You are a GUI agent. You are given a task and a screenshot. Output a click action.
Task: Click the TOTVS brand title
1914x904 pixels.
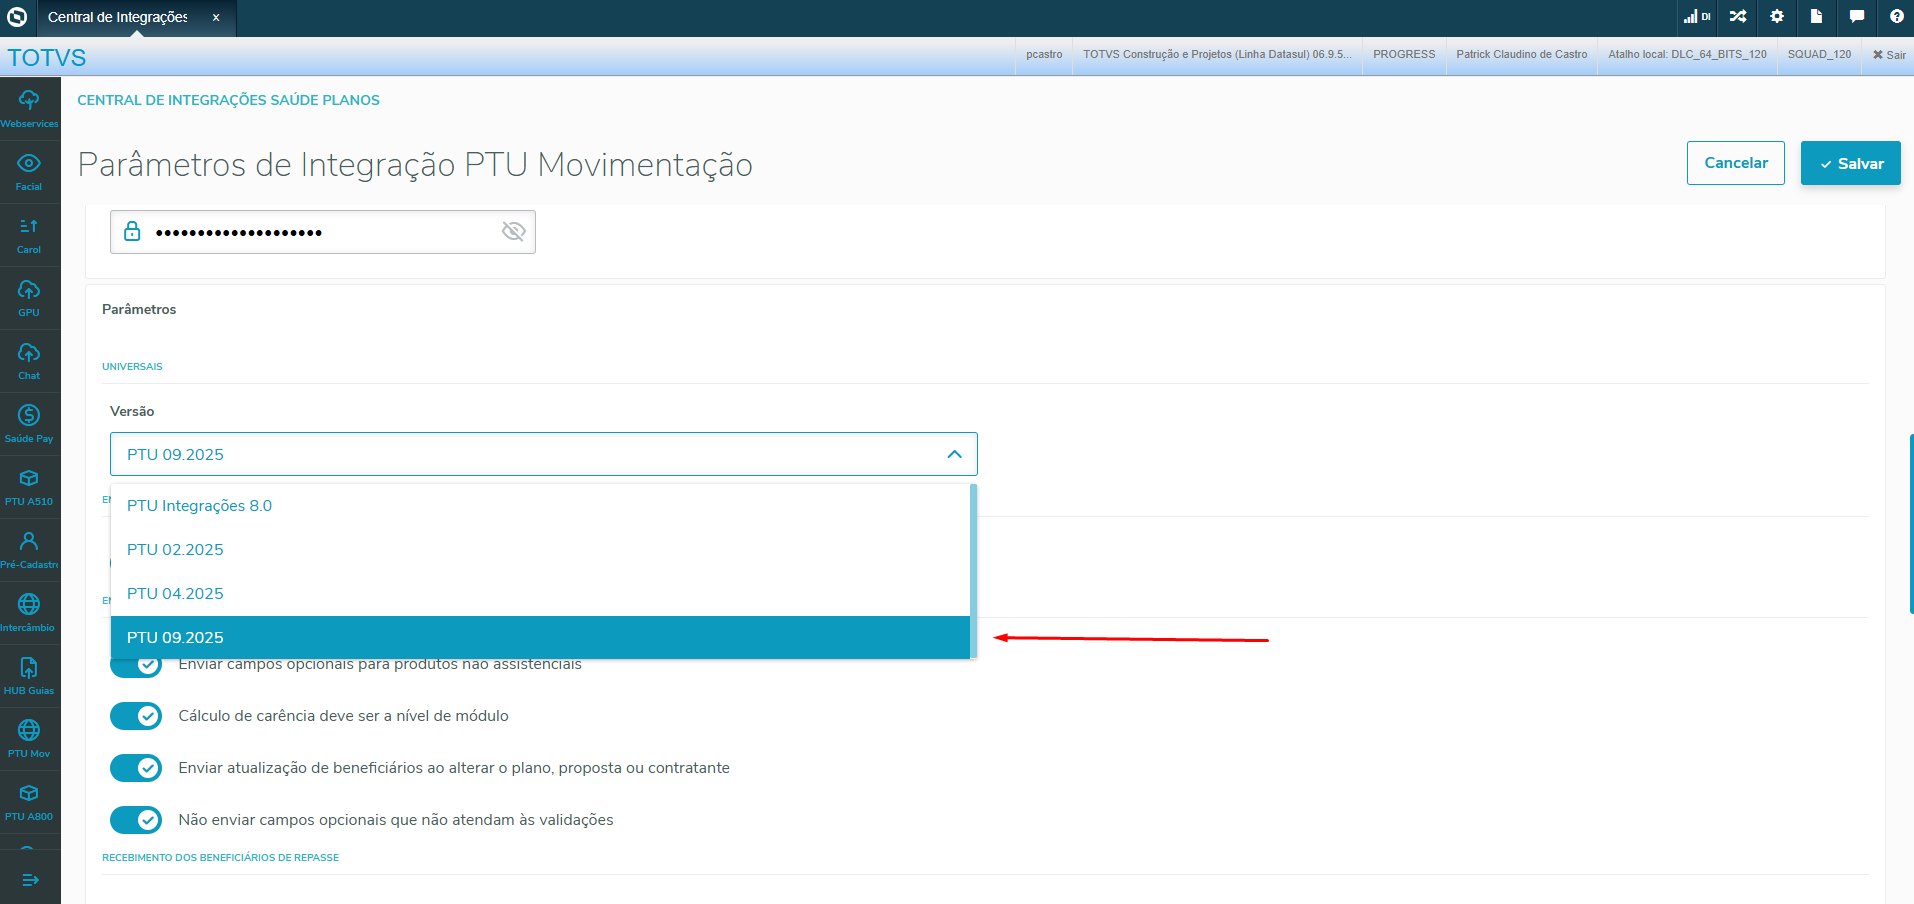[x=47, y=58]
